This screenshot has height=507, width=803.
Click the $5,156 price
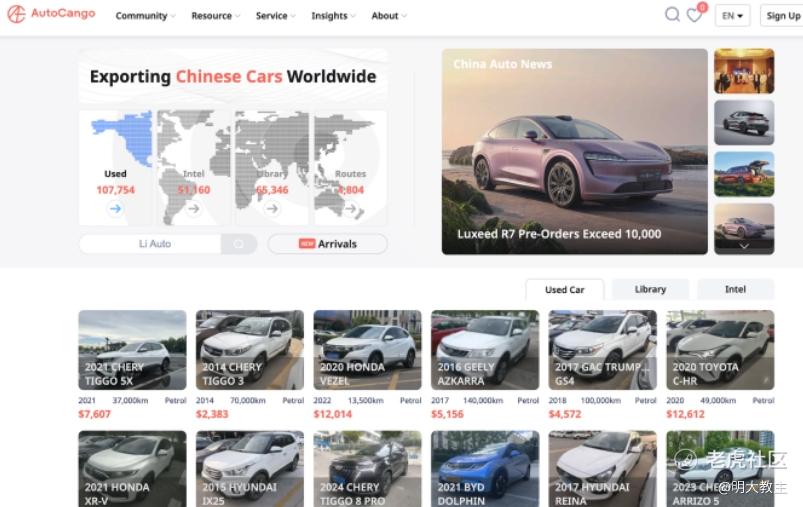coord(447,414)
